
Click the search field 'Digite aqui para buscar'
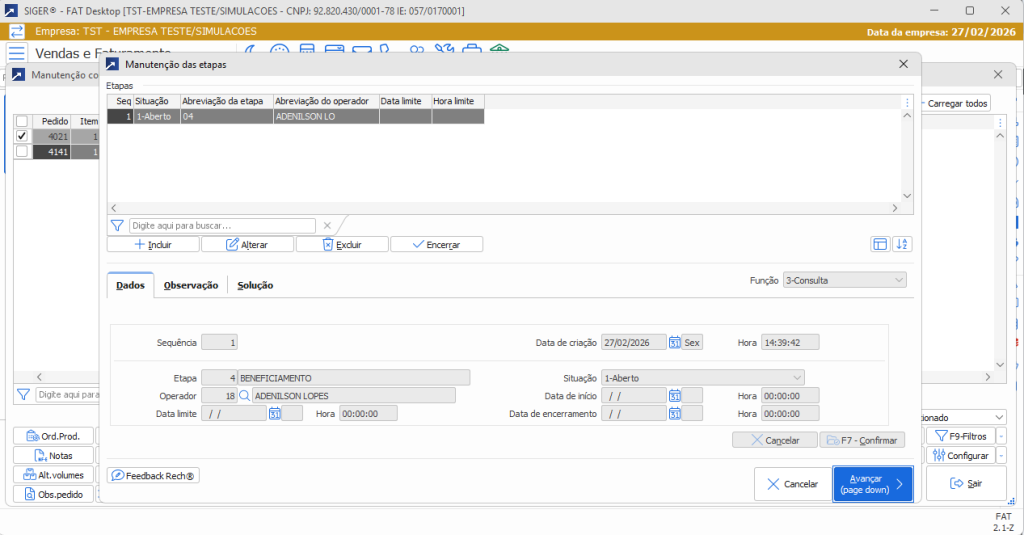click(x=222, y=226)
